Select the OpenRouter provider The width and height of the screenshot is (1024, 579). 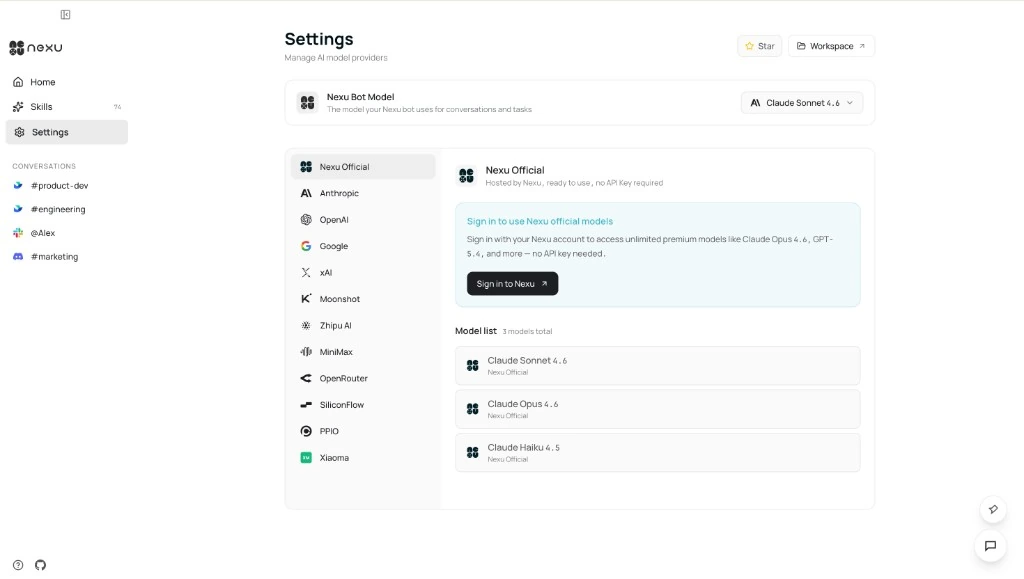(344, 378)
